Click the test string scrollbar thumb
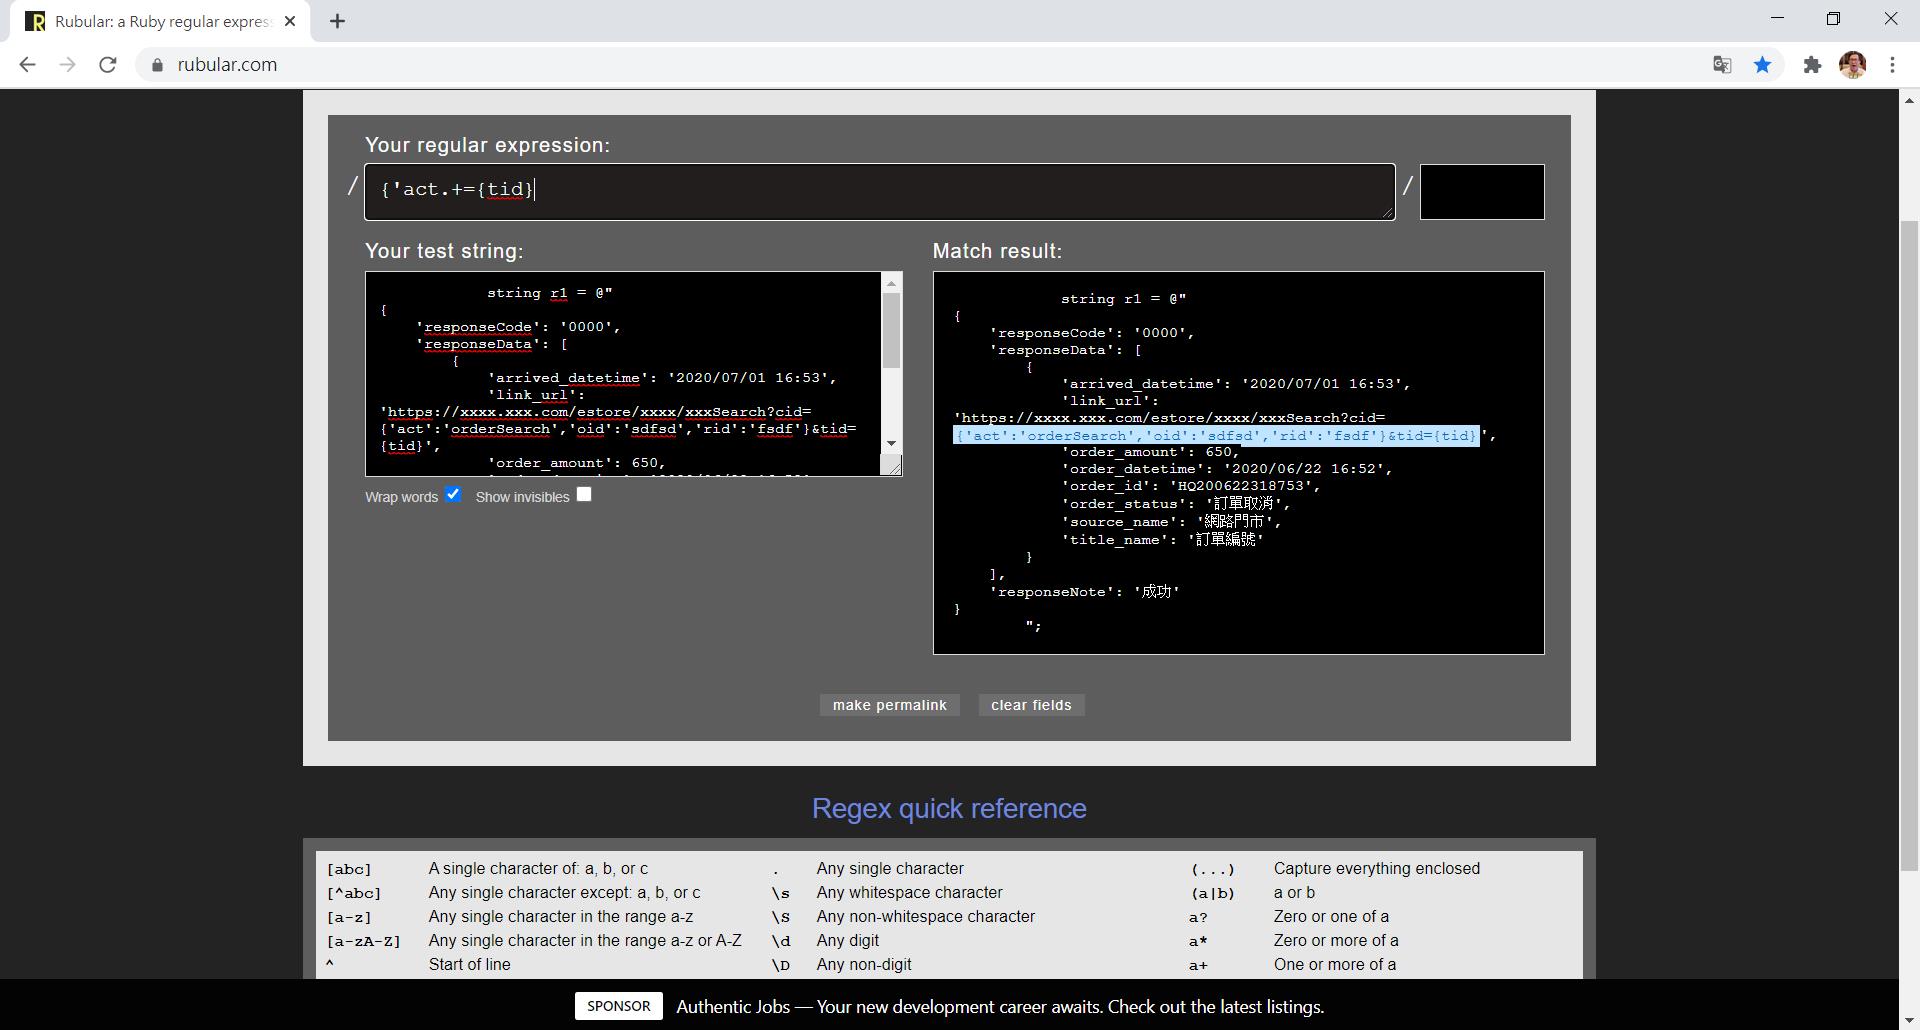1920x1030 pixels. point(891,330)
